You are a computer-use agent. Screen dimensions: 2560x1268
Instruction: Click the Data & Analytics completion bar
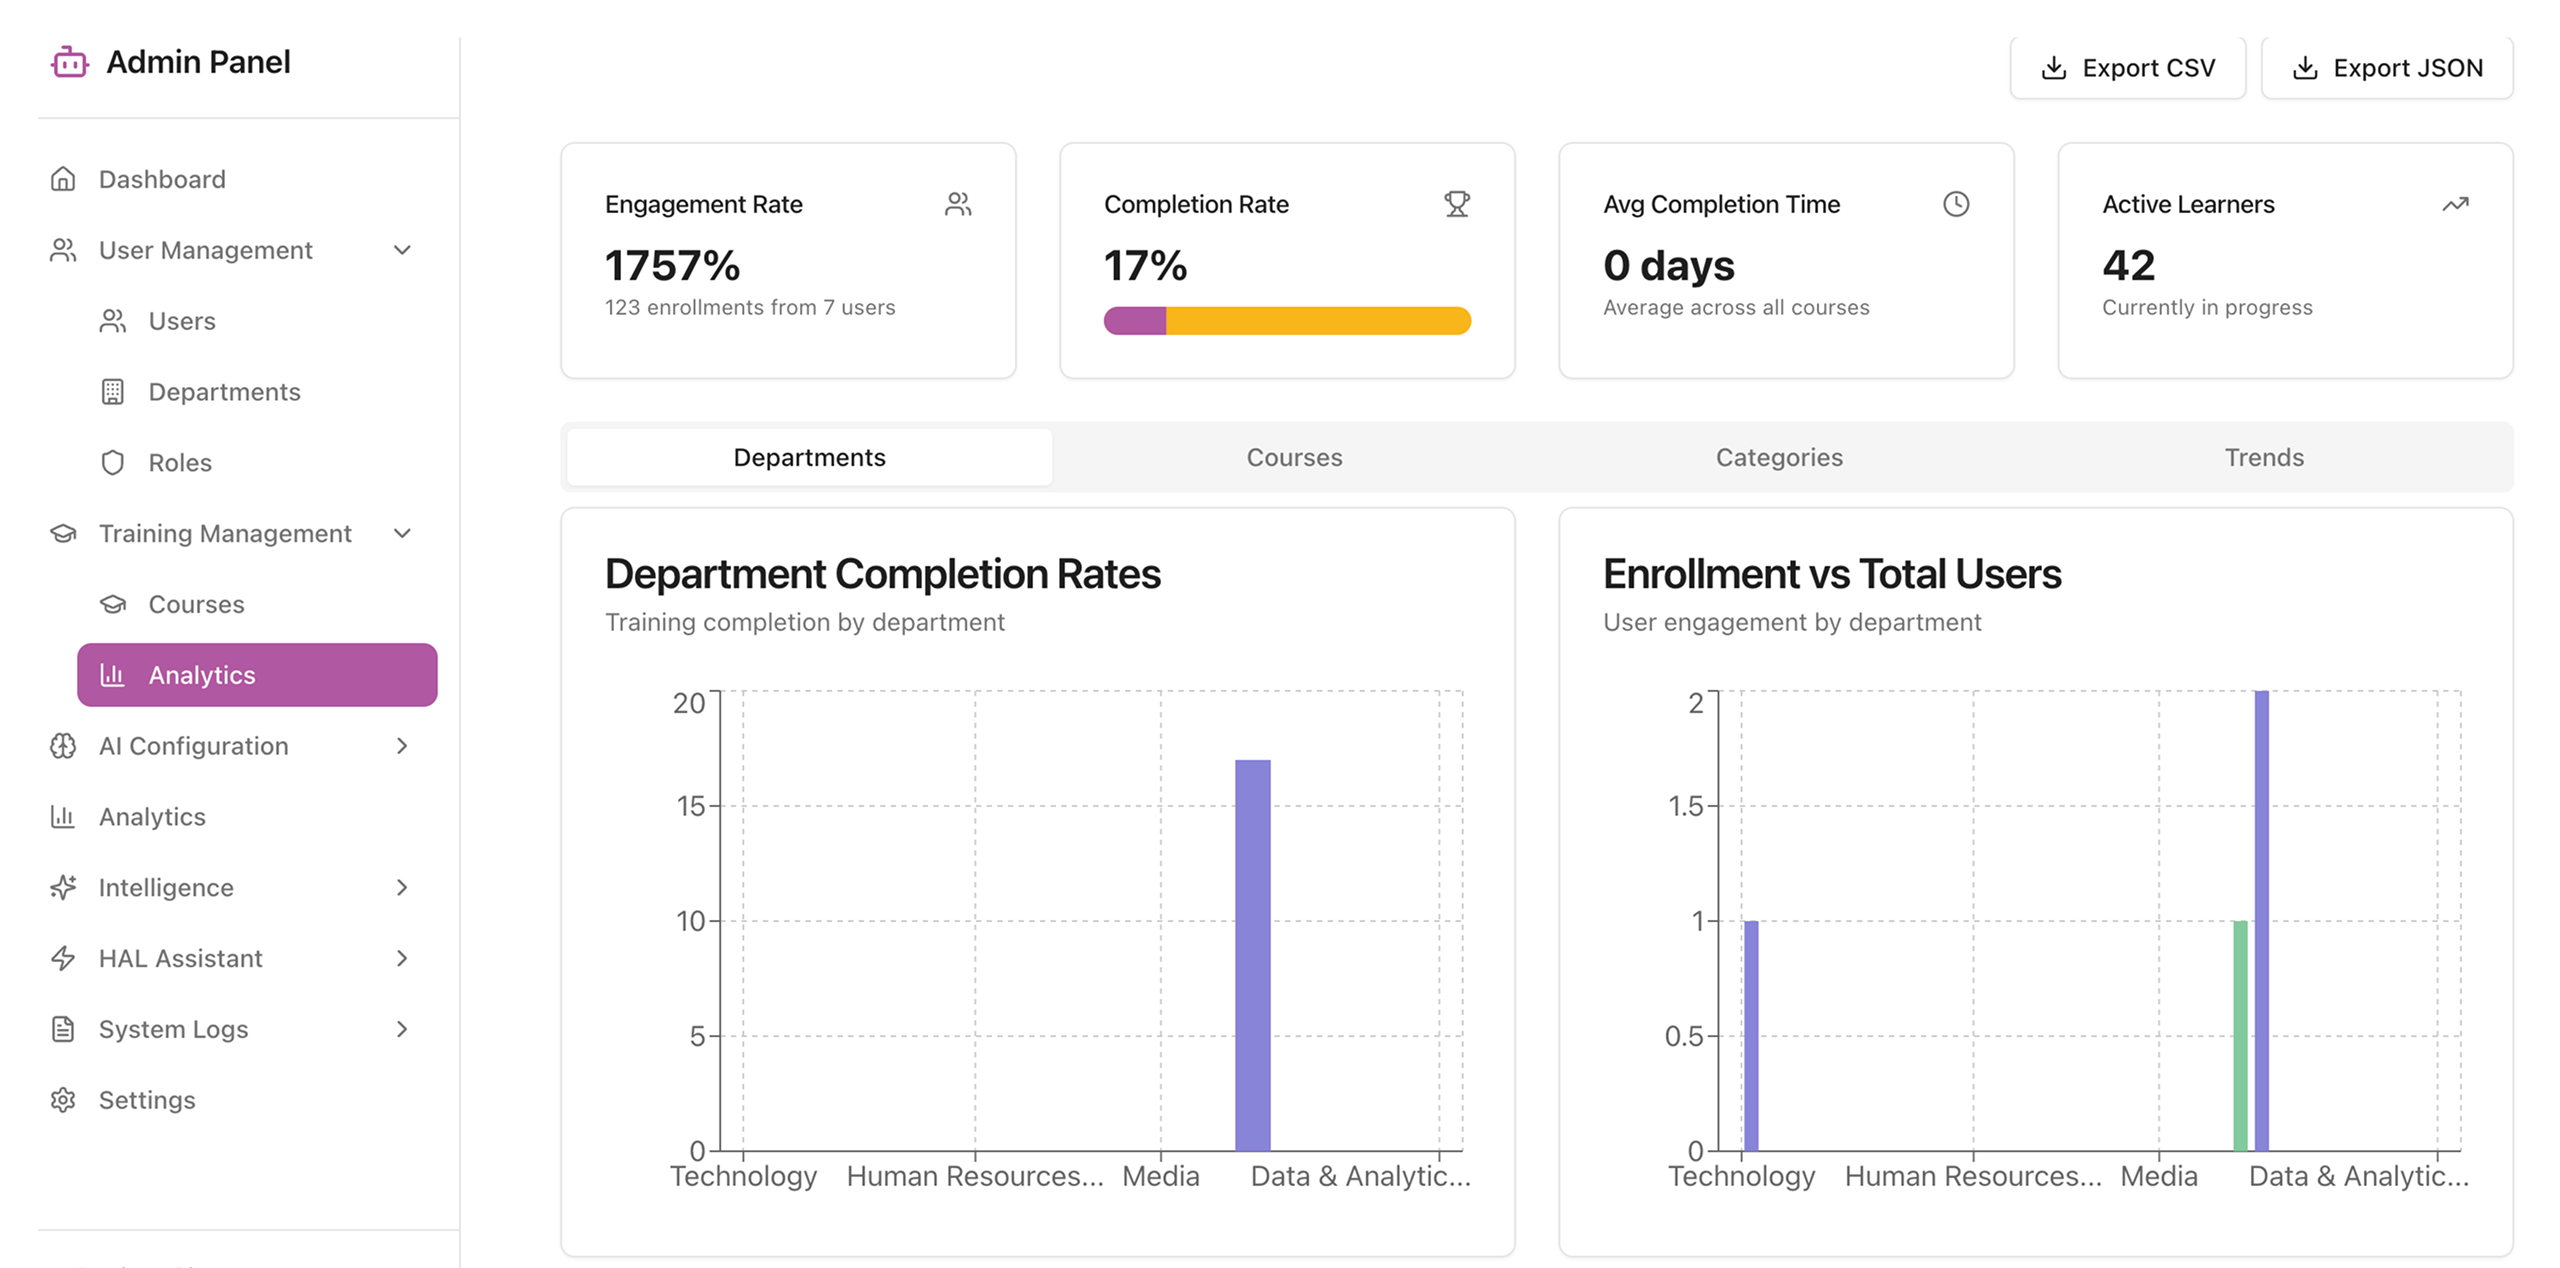1252,955
